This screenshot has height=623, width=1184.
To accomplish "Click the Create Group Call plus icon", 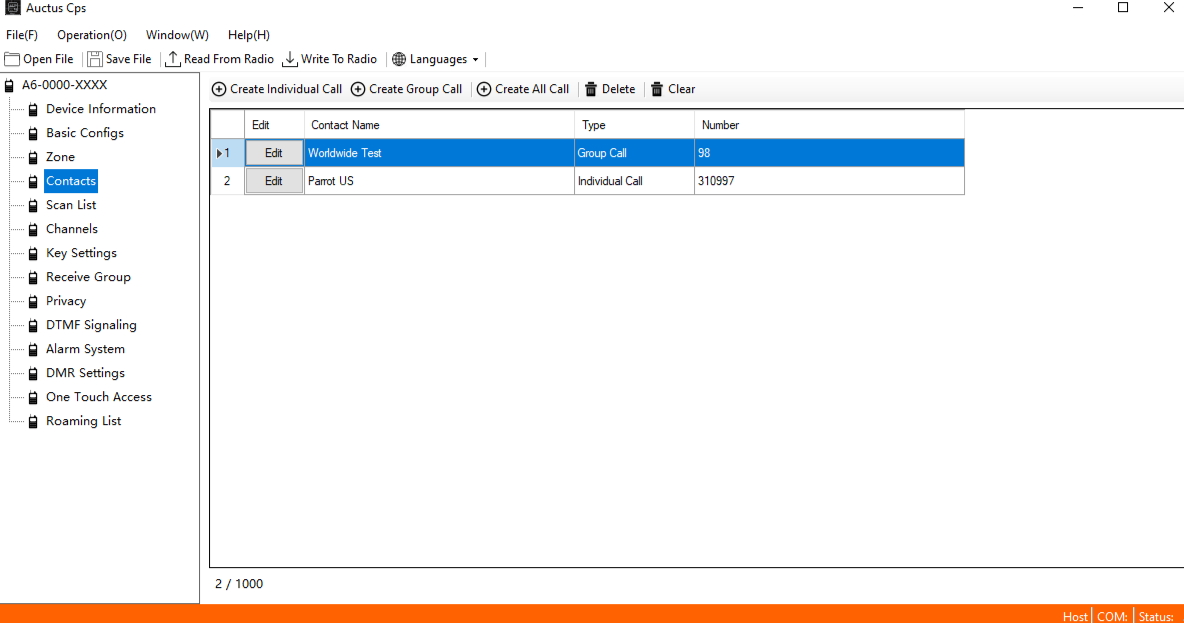I will (358, 89).
